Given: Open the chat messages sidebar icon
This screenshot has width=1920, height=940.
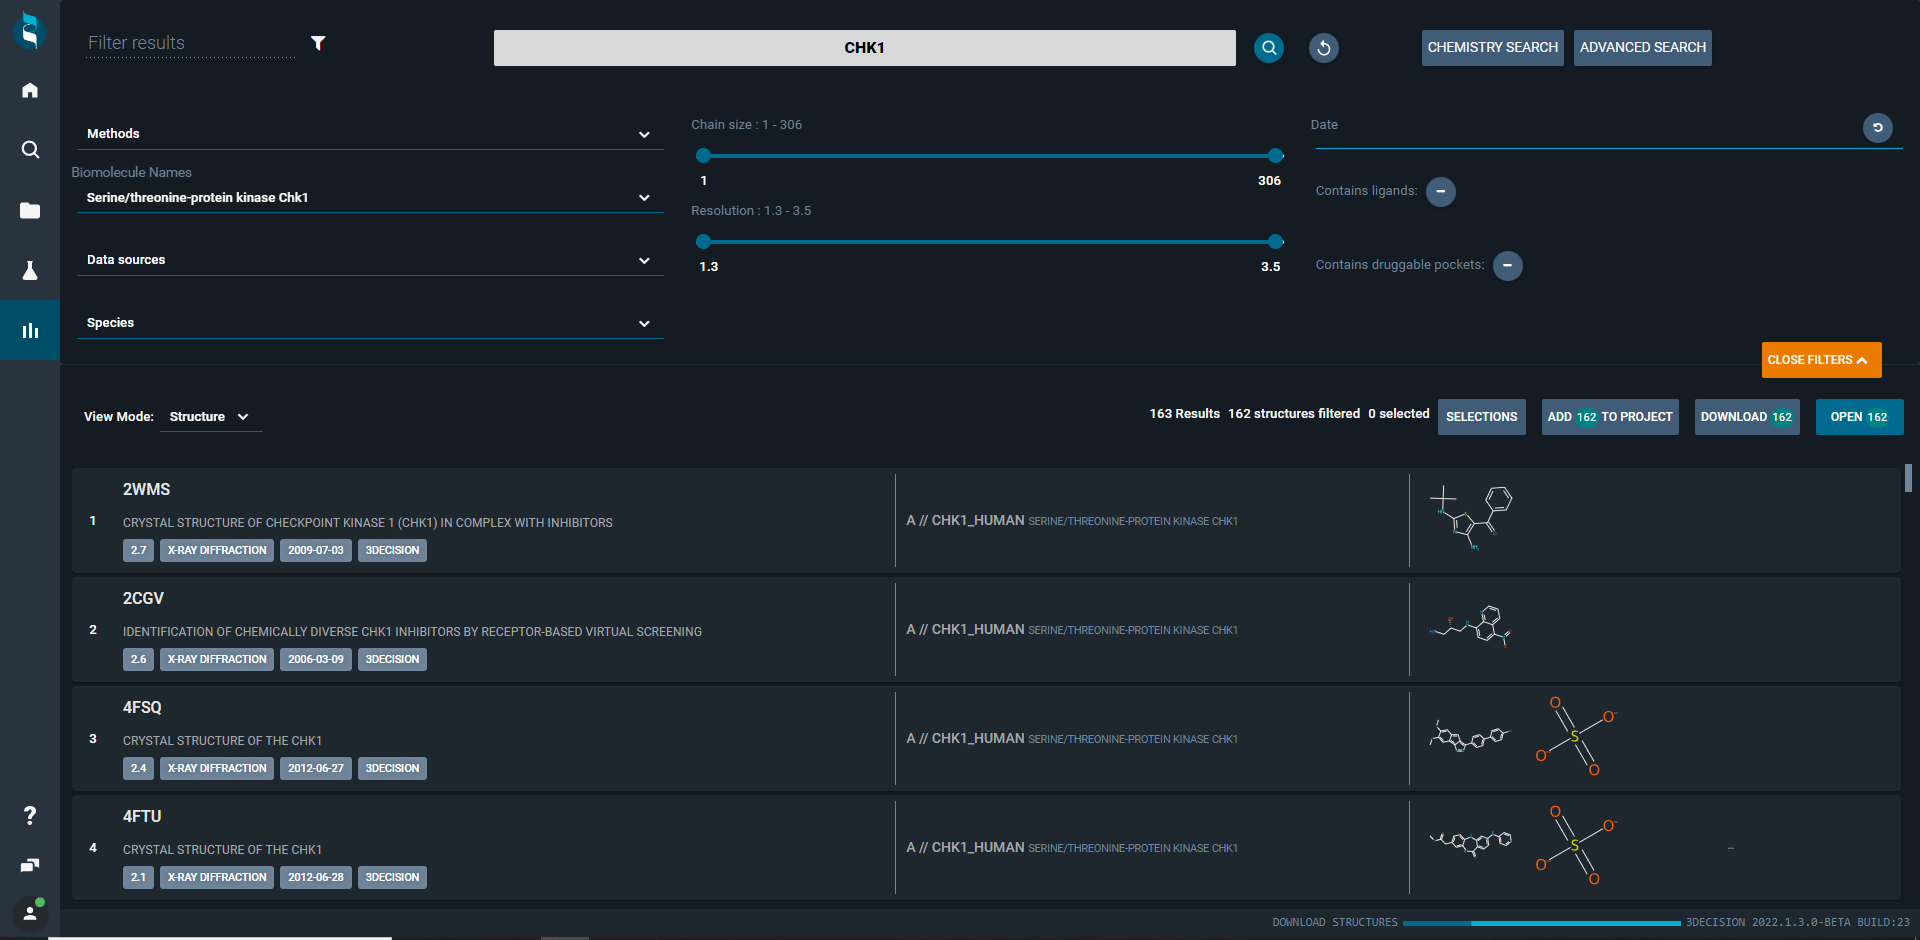Looking at the screenshot, I should point(30,865).
